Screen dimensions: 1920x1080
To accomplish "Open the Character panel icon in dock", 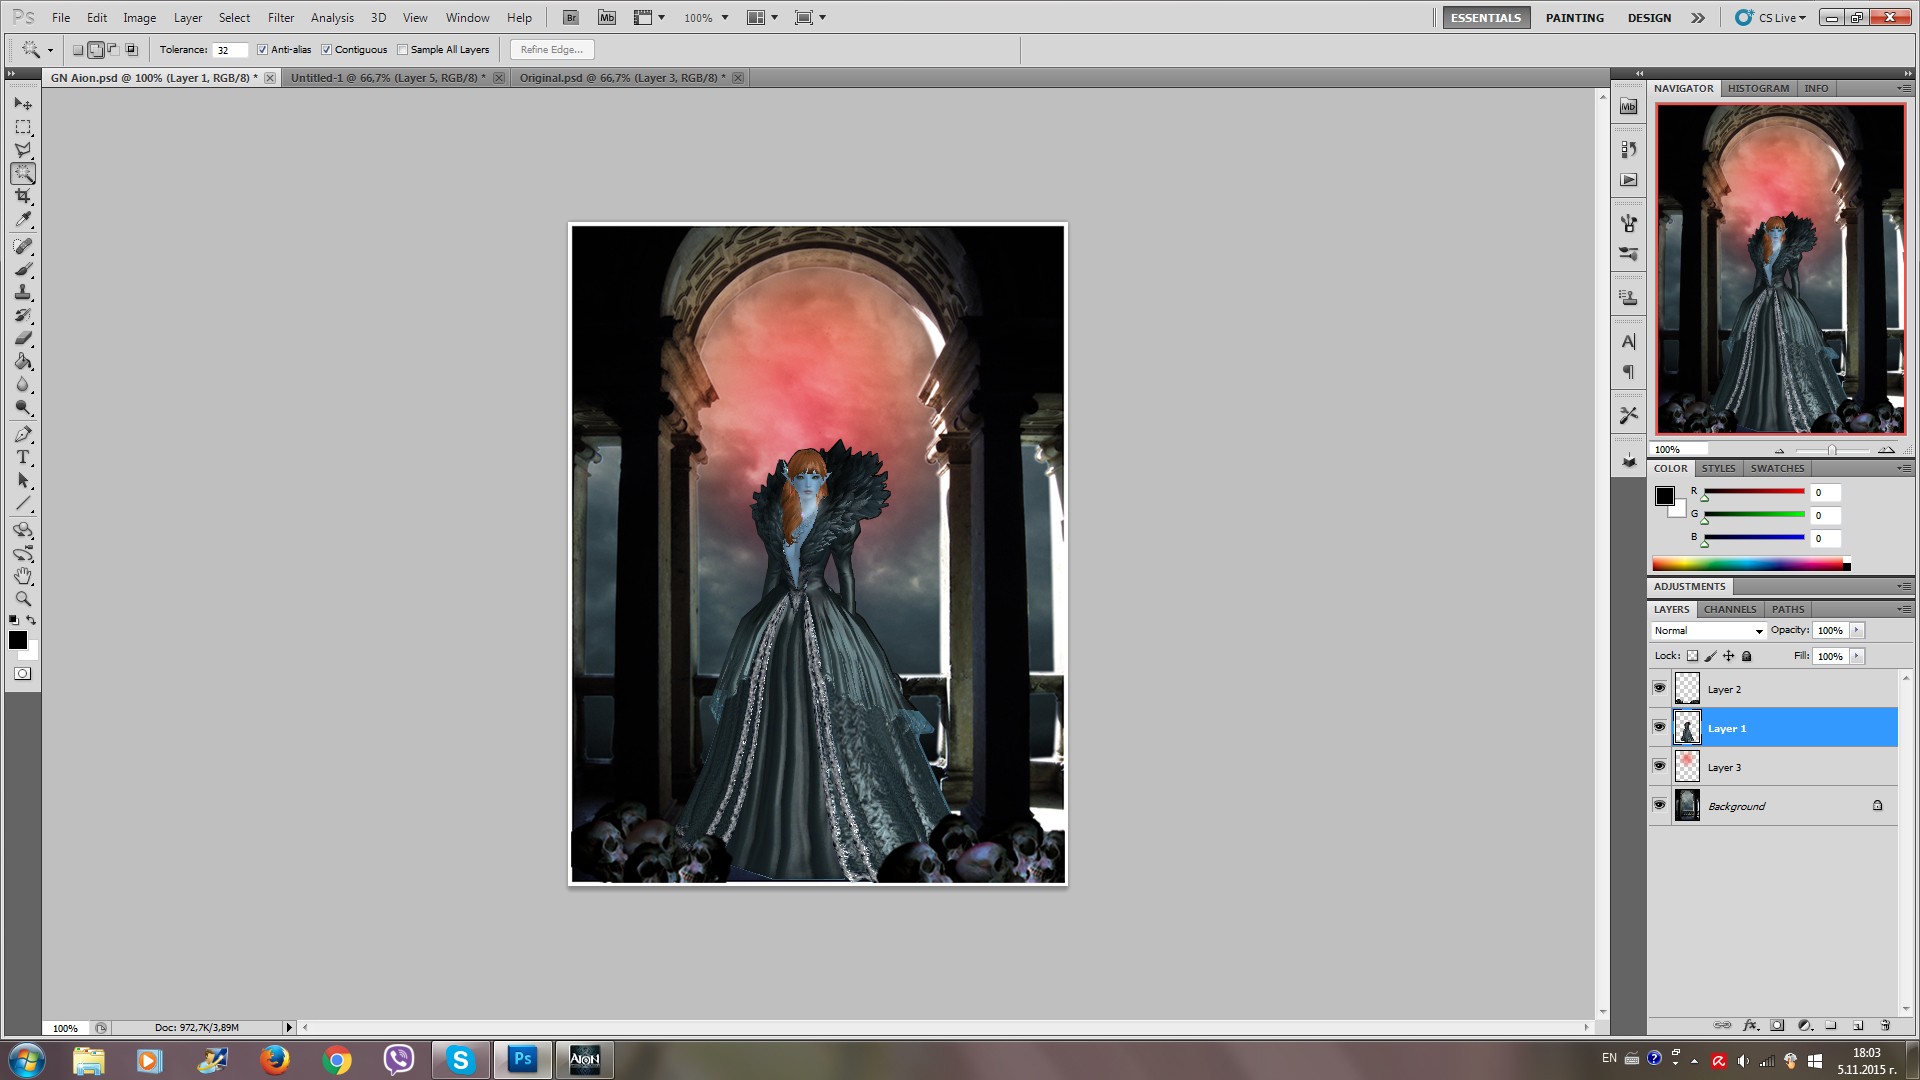I will point(1629,342).
